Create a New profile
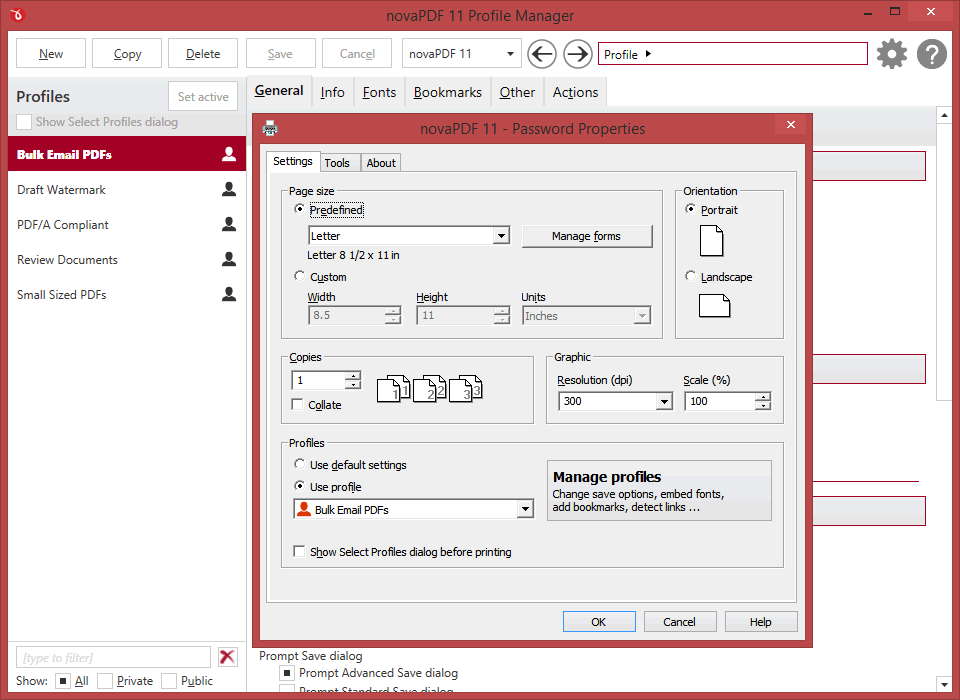960x700 pixels. click(x=51, y=54)
